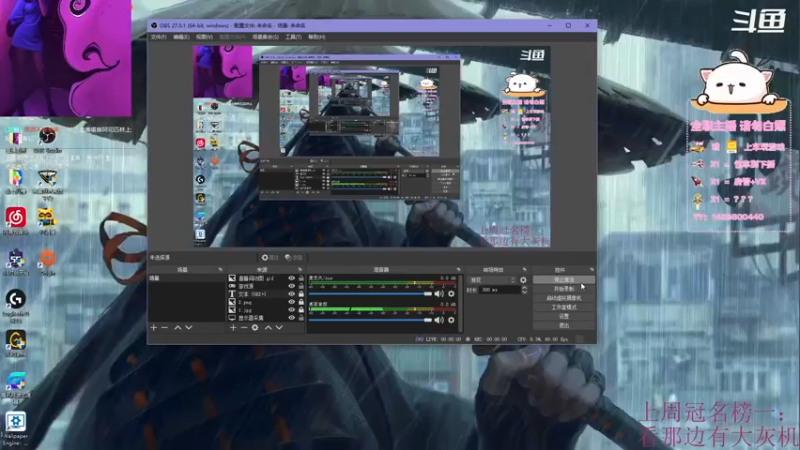Toggle visibility of the 显示器采集 source
The height and width of the screenshot is (450, 800).
291,318
